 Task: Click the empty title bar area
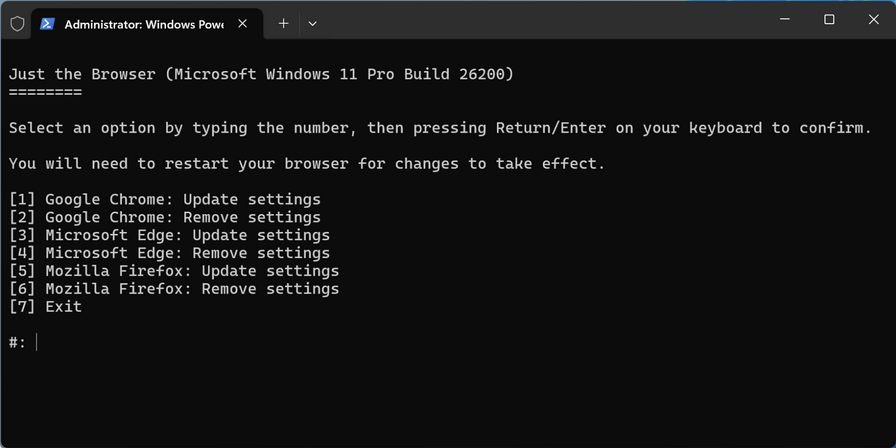(540, 20)
